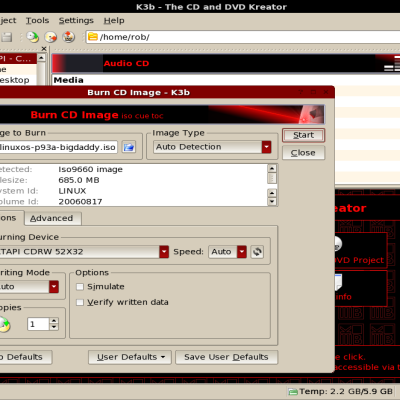Click the Close button in the burn dialog
The width and height of the screenshot is (400, 400).
pos(303,153)
